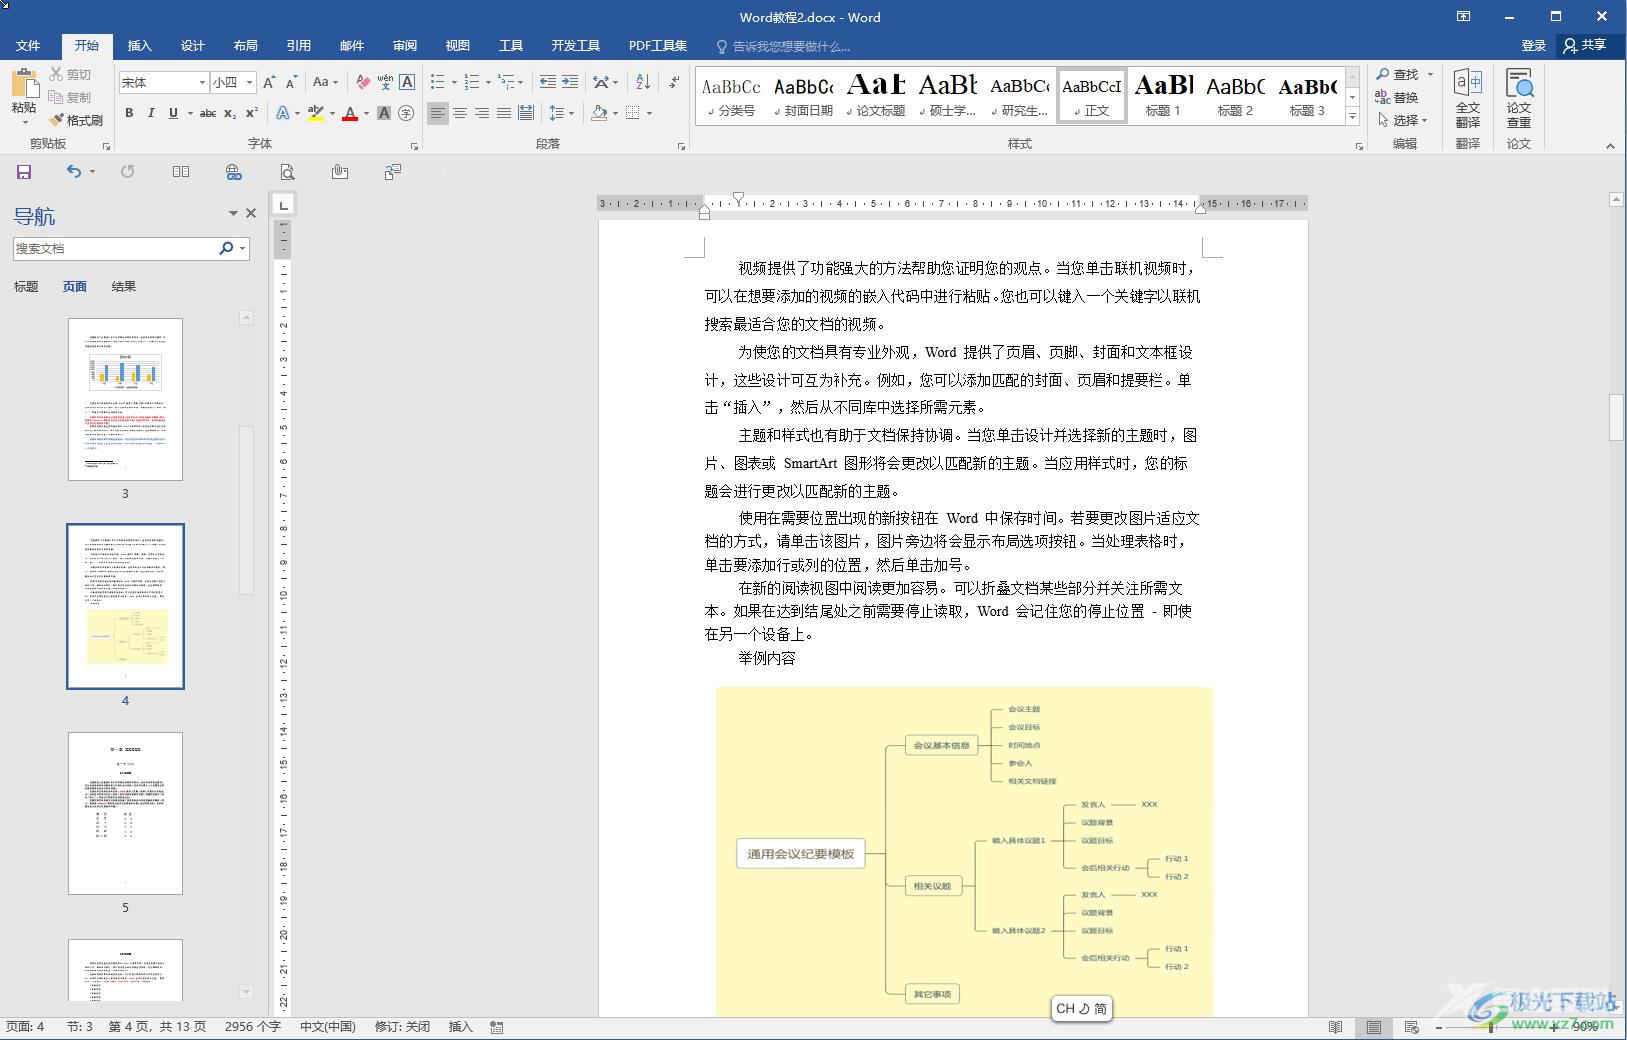Viewport: 1627px width, 1040px height.
Task: Open the Font dialog launcher
Action: click(x=414, y=146)
